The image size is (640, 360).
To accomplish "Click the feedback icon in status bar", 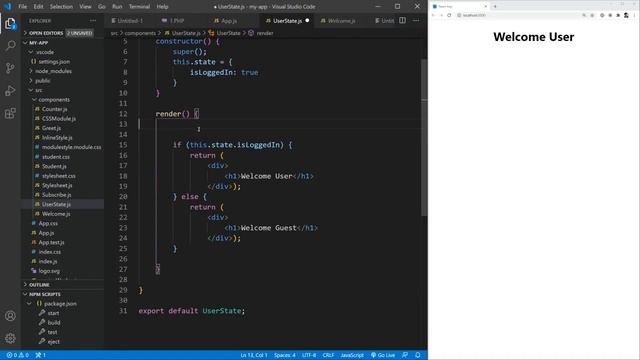I will (x=404, y=355).
